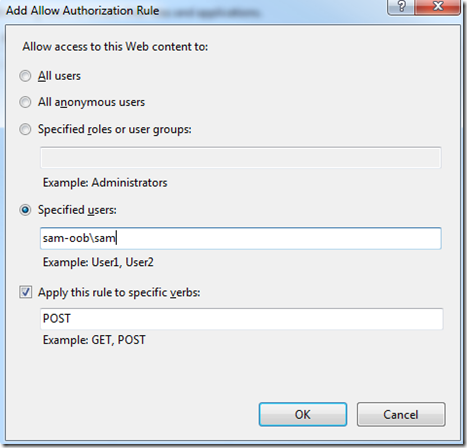Click the All users label text
This screenshot has width=467, height=448.
[x=59, y=76]
